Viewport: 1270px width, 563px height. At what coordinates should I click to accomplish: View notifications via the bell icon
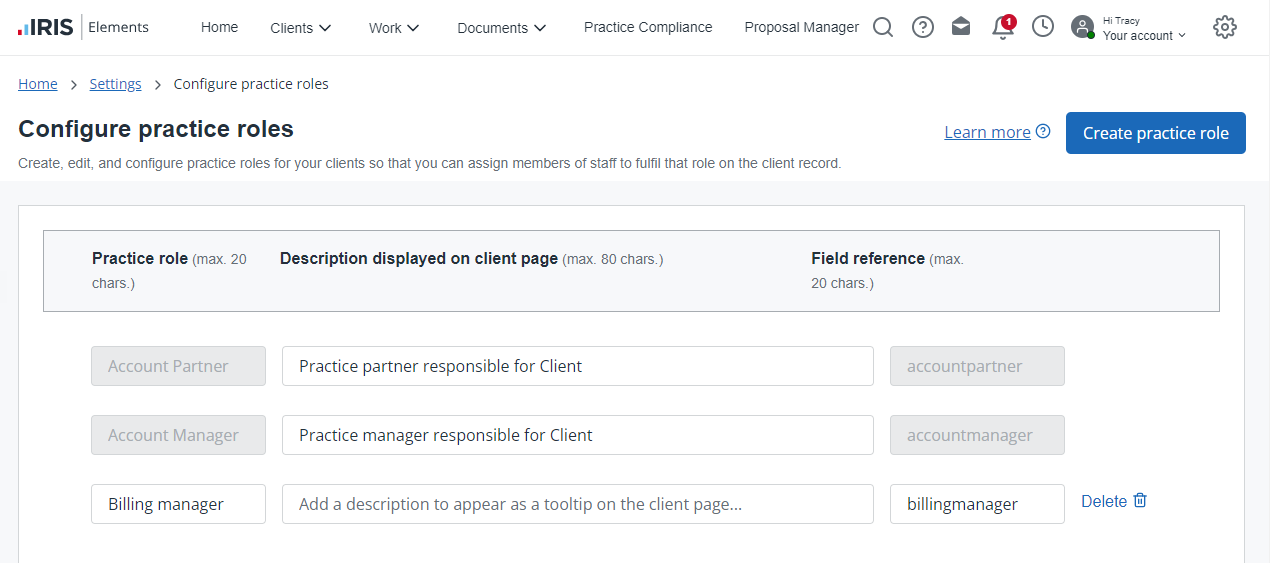1002,28
